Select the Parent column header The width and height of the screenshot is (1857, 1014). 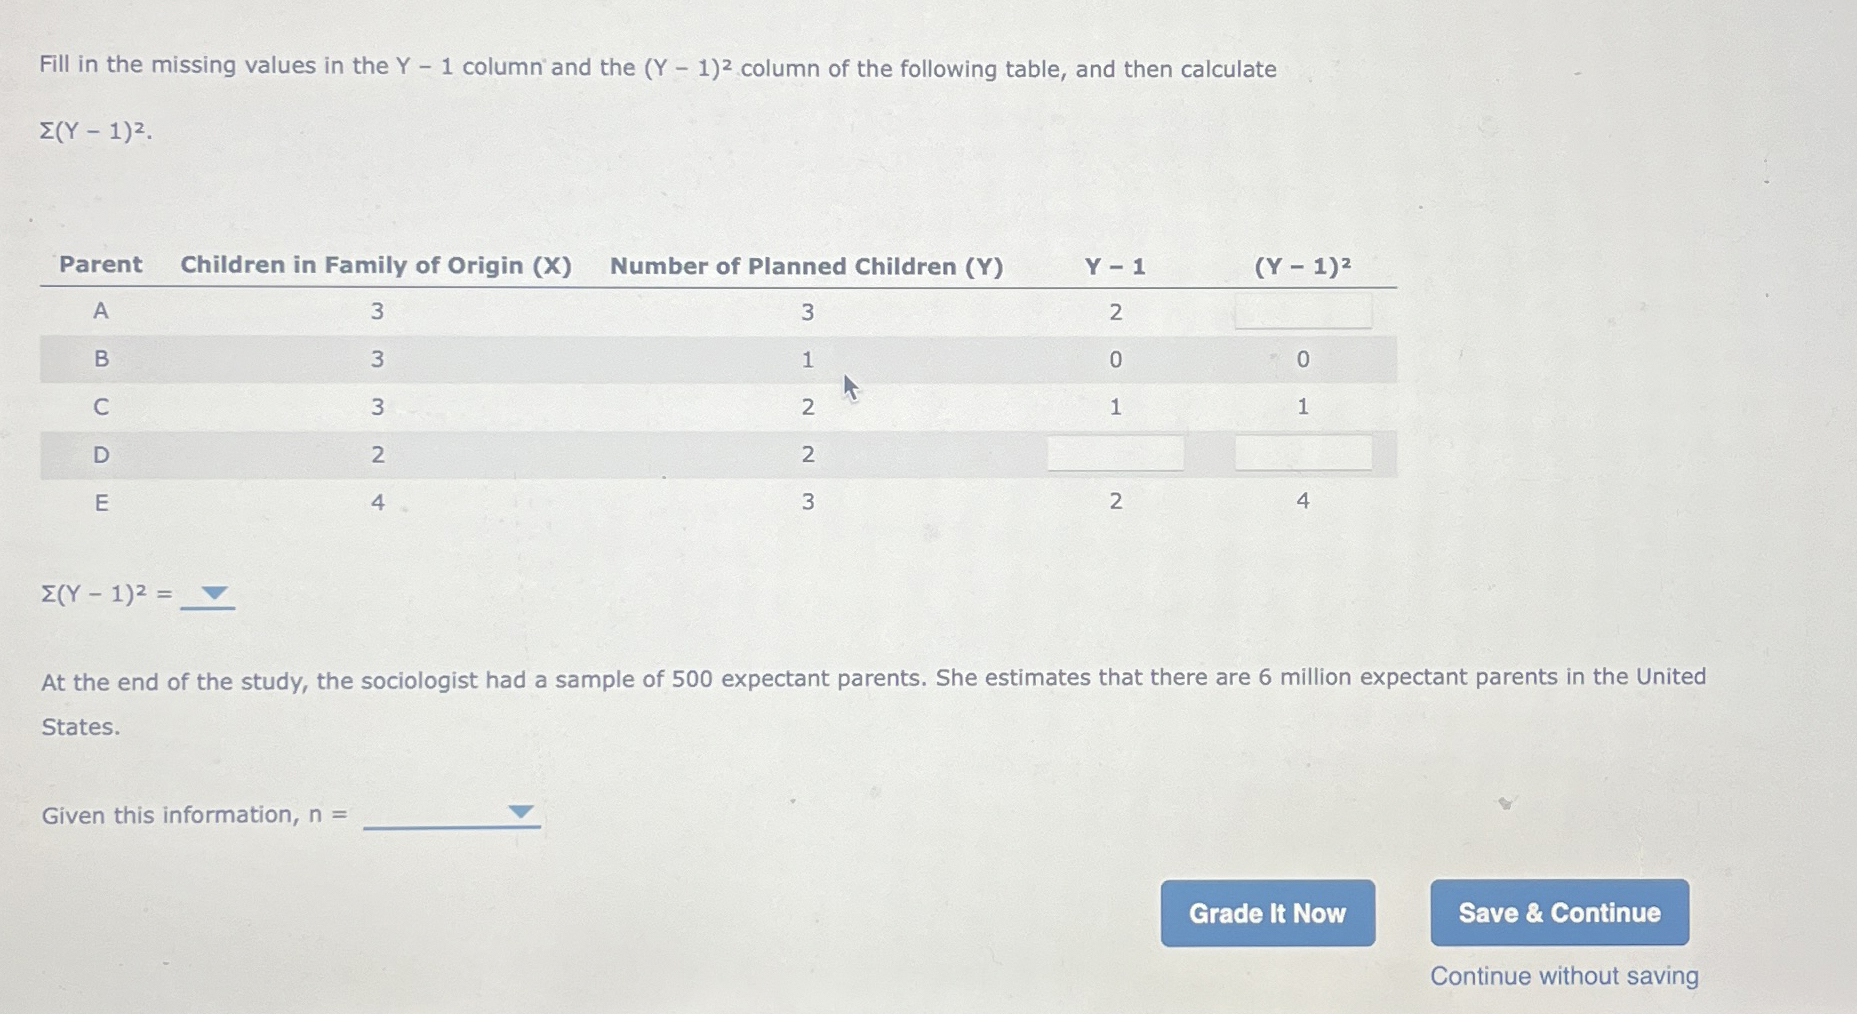click(99, 265)
